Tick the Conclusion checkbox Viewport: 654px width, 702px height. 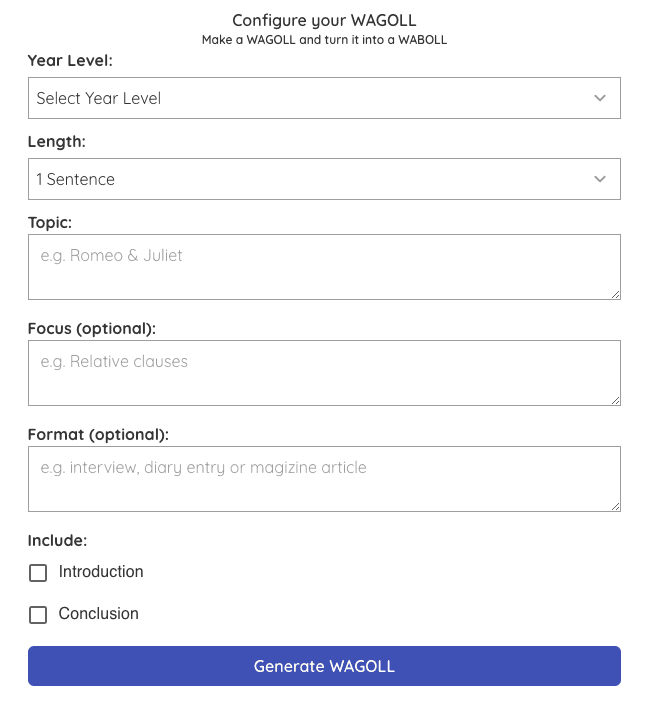point(38,615)
